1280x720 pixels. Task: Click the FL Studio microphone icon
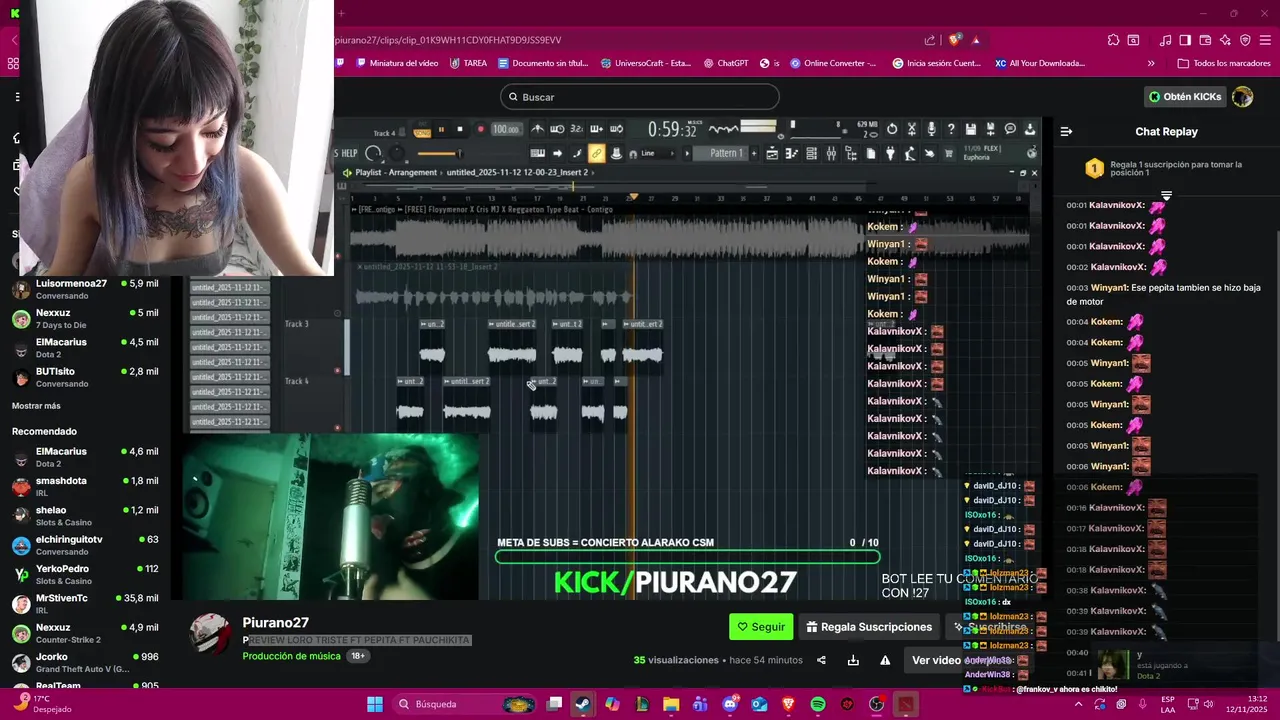tap(931, 129)
